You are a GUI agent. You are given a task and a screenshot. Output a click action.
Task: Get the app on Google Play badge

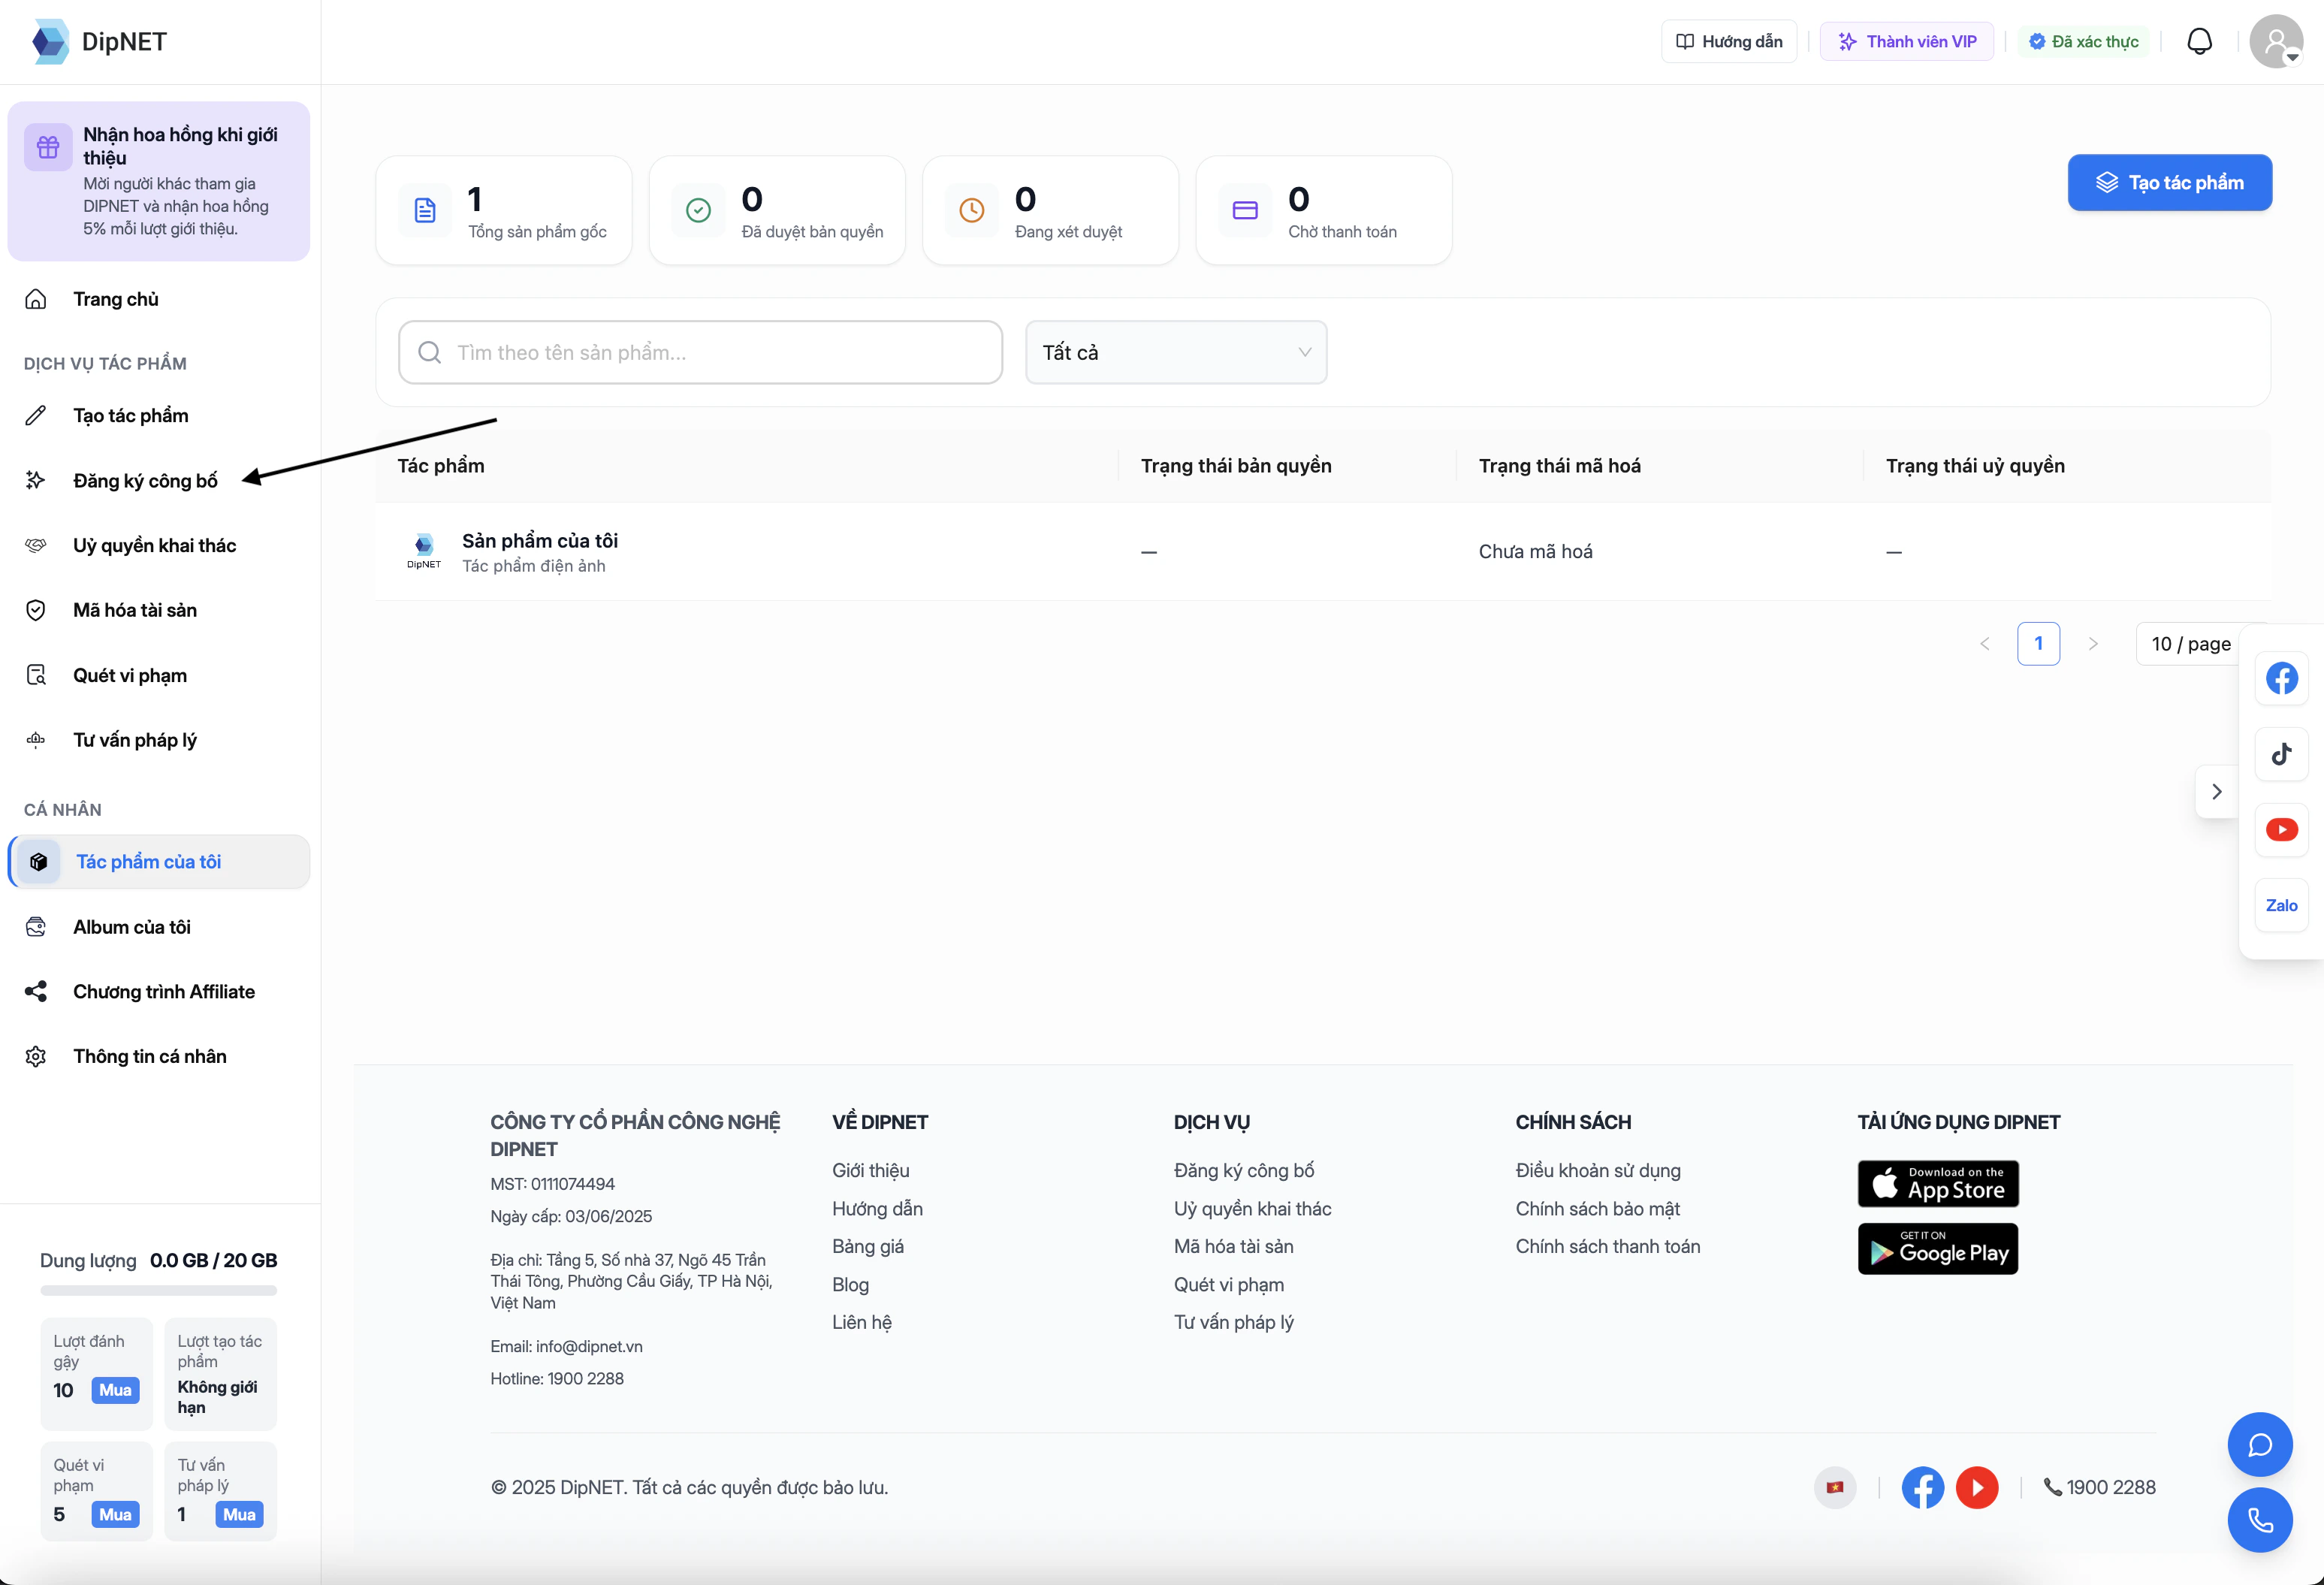[1938, 1249]
